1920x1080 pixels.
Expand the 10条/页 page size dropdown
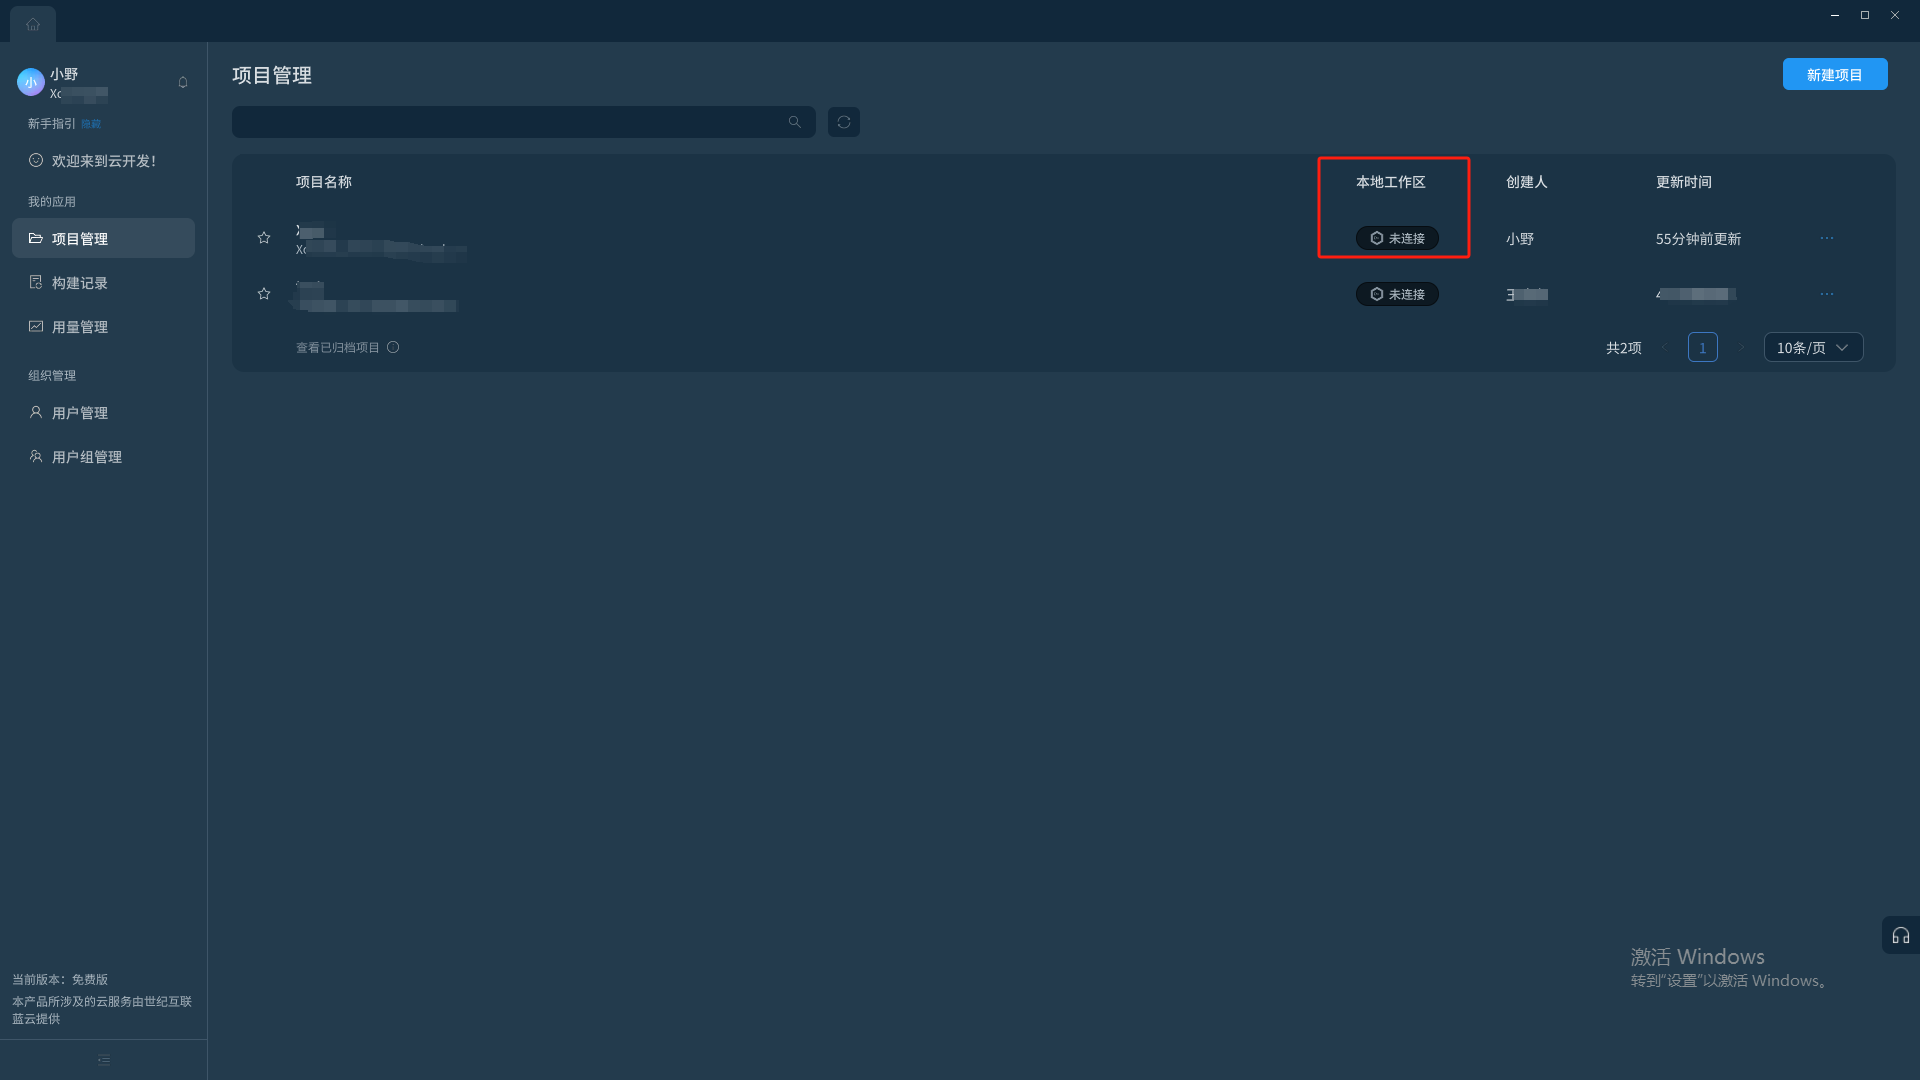coord(1813,347)
